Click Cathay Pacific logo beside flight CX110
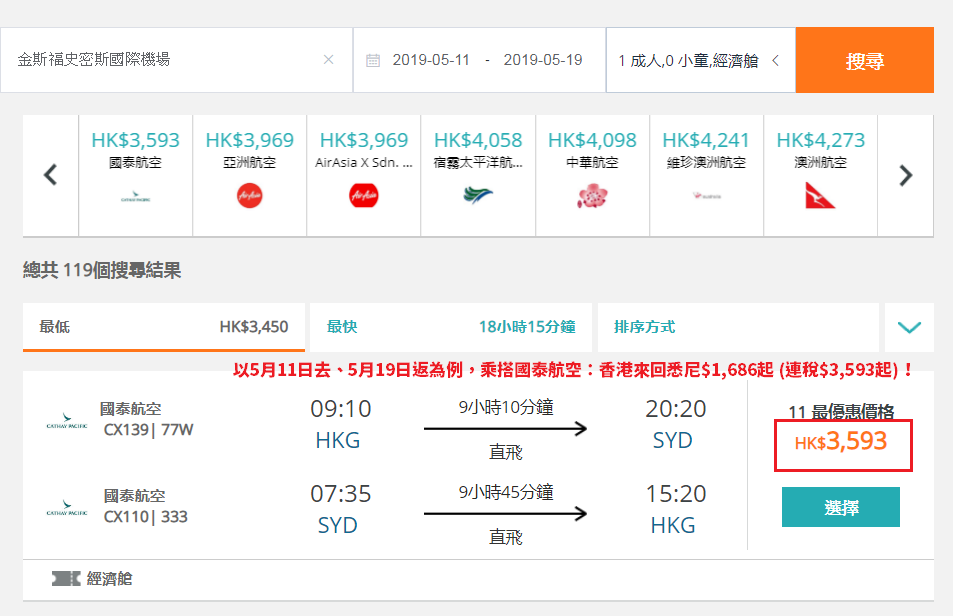This screenshot has height=616, width=953. 67,508
